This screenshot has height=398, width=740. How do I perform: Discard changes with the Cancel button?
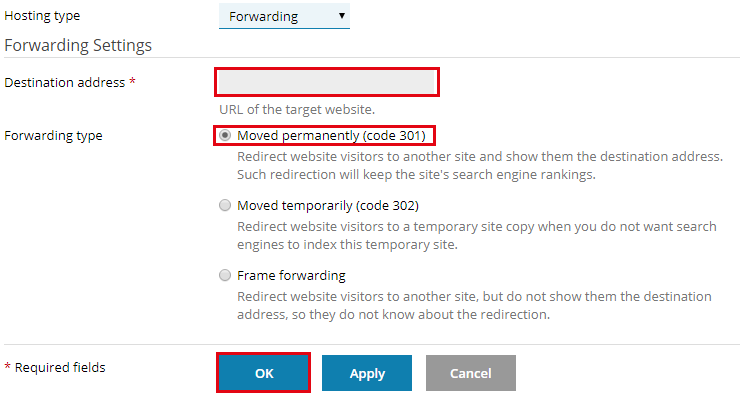(471, 373)
